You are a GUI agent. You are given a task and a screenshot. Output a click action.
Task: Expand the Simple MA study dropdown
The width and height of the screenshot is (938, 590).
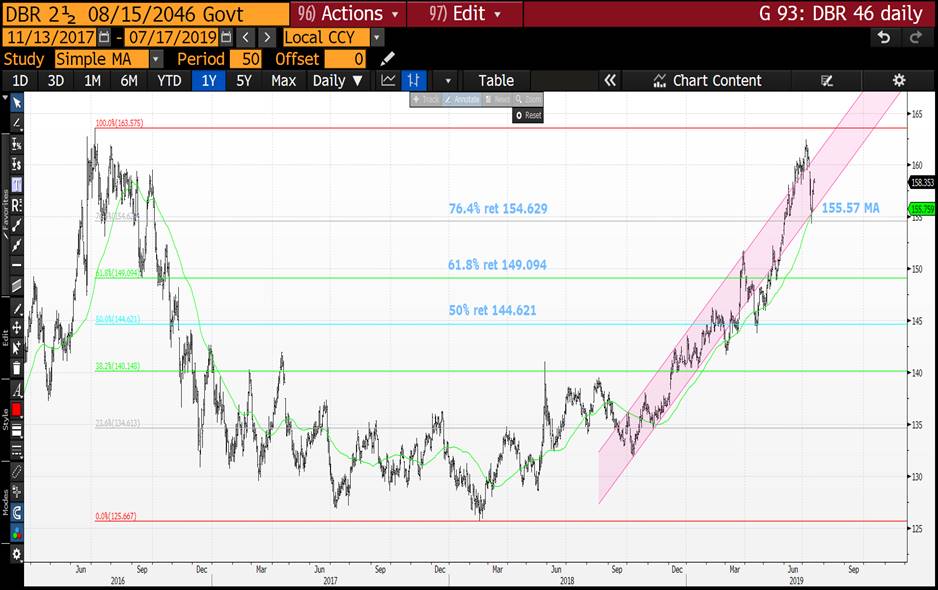point(156,59)
